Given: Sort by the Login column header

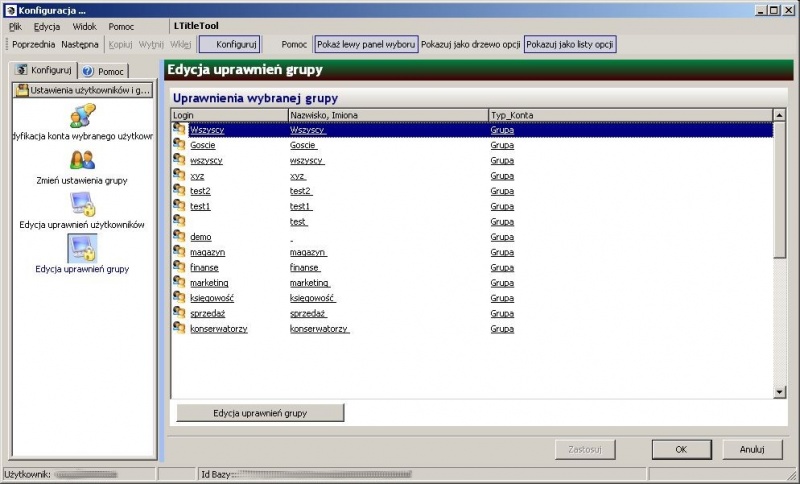Looking at the screenshot, I should click(230, 115).
